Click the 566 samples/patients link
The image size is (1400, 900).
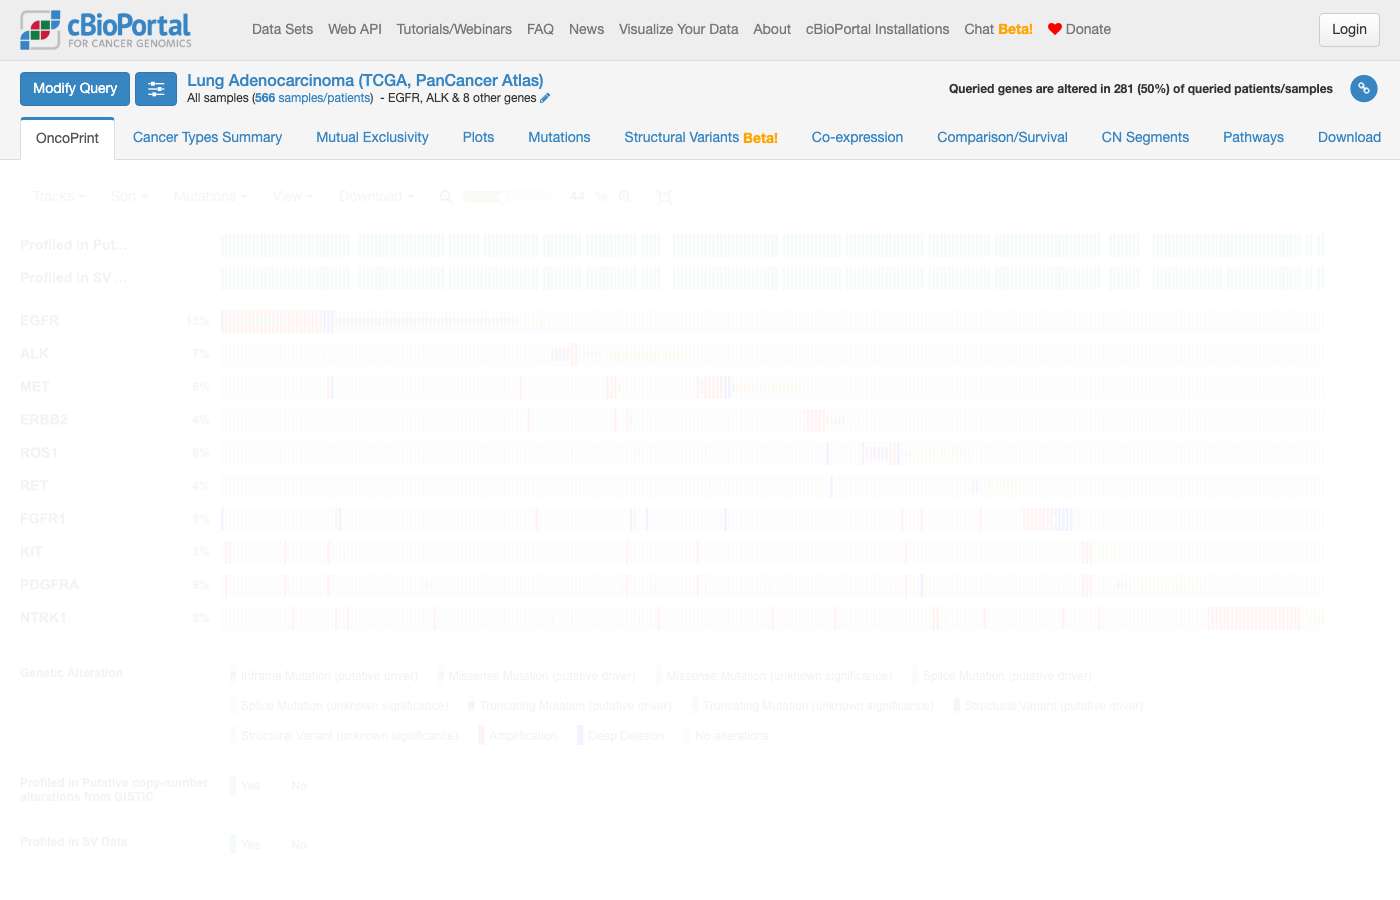(x=314, y=98)
